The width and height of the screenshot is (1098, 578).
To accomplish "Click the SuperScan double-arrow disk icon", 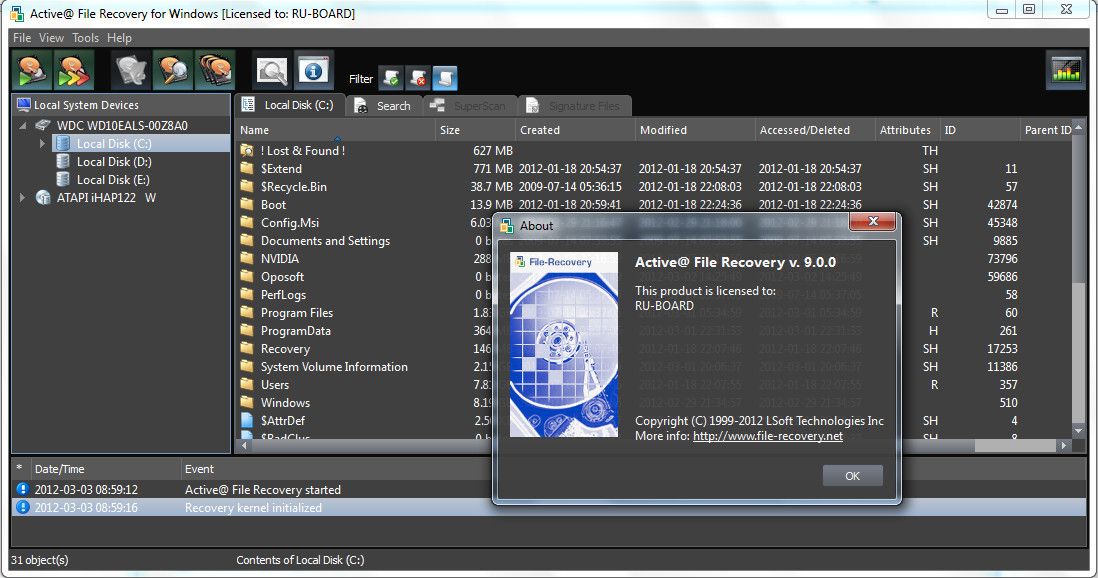I will [74, 70].
